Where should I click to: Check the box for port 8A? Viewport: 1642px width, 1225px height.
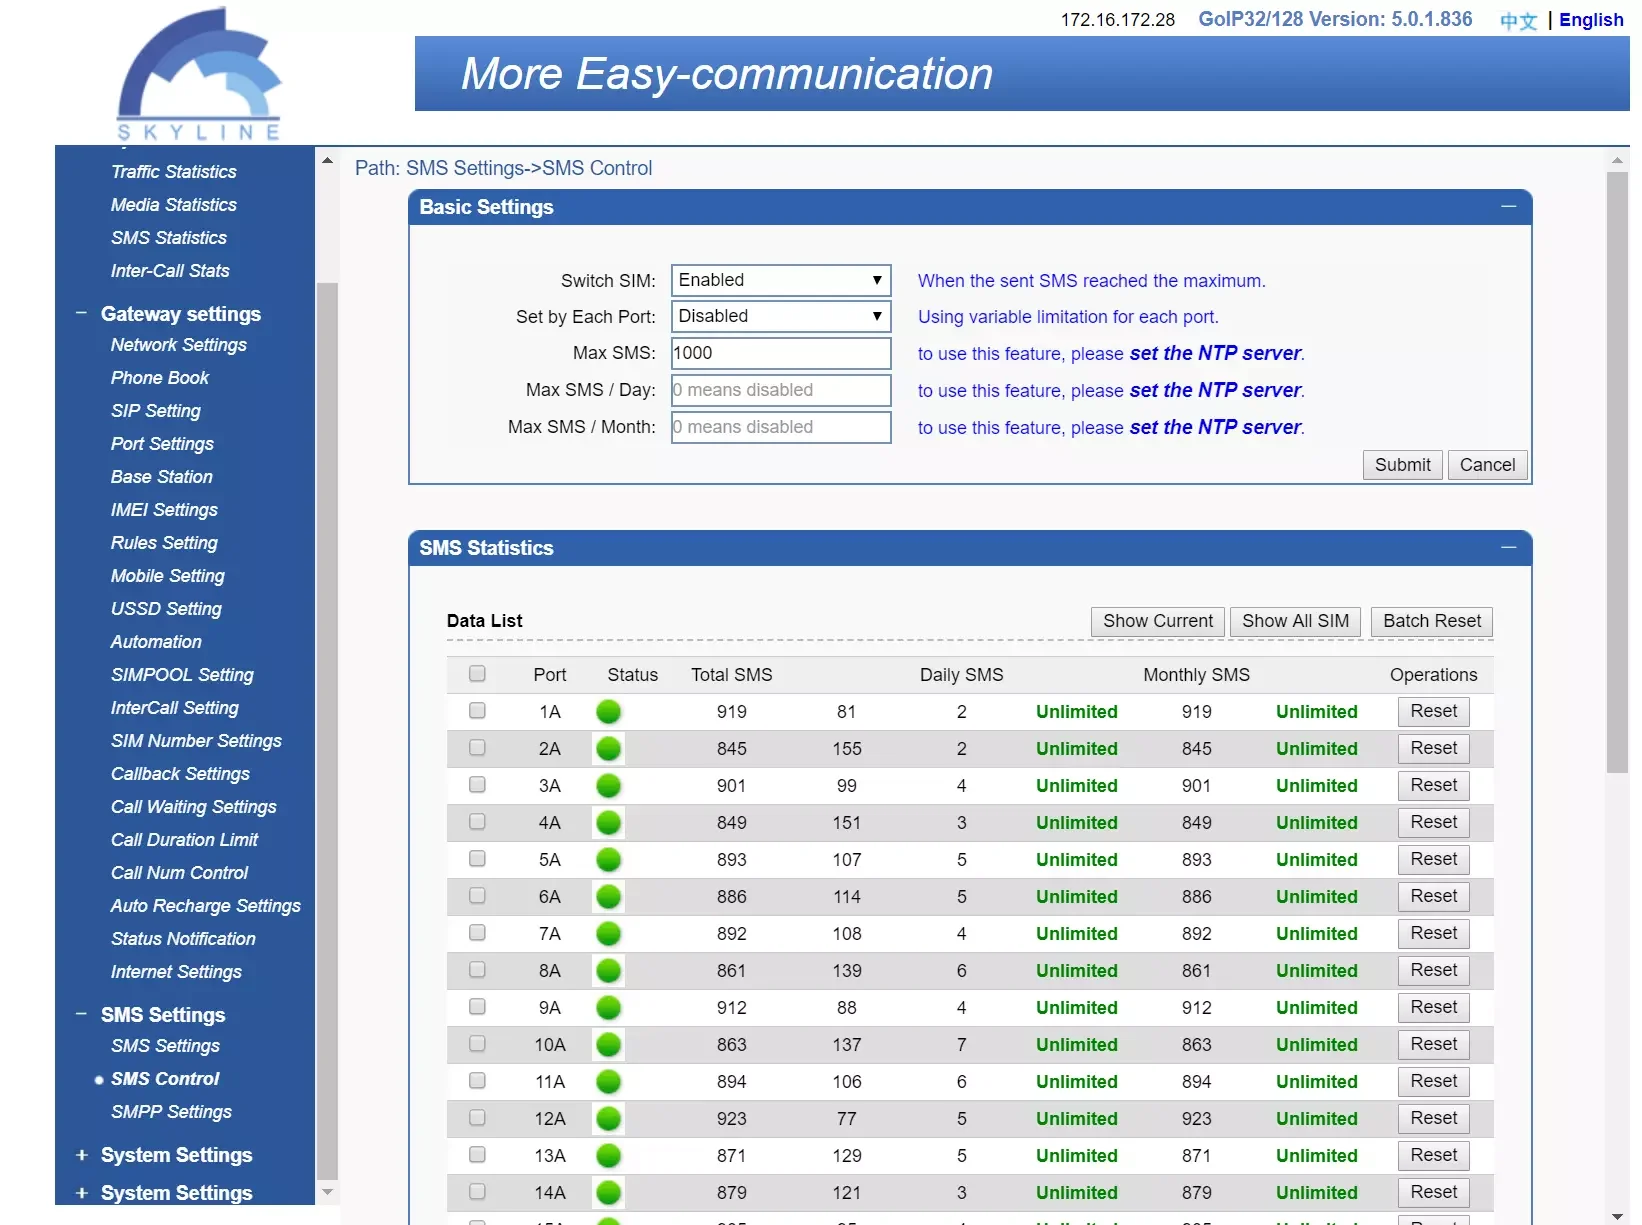coord(477,970)
